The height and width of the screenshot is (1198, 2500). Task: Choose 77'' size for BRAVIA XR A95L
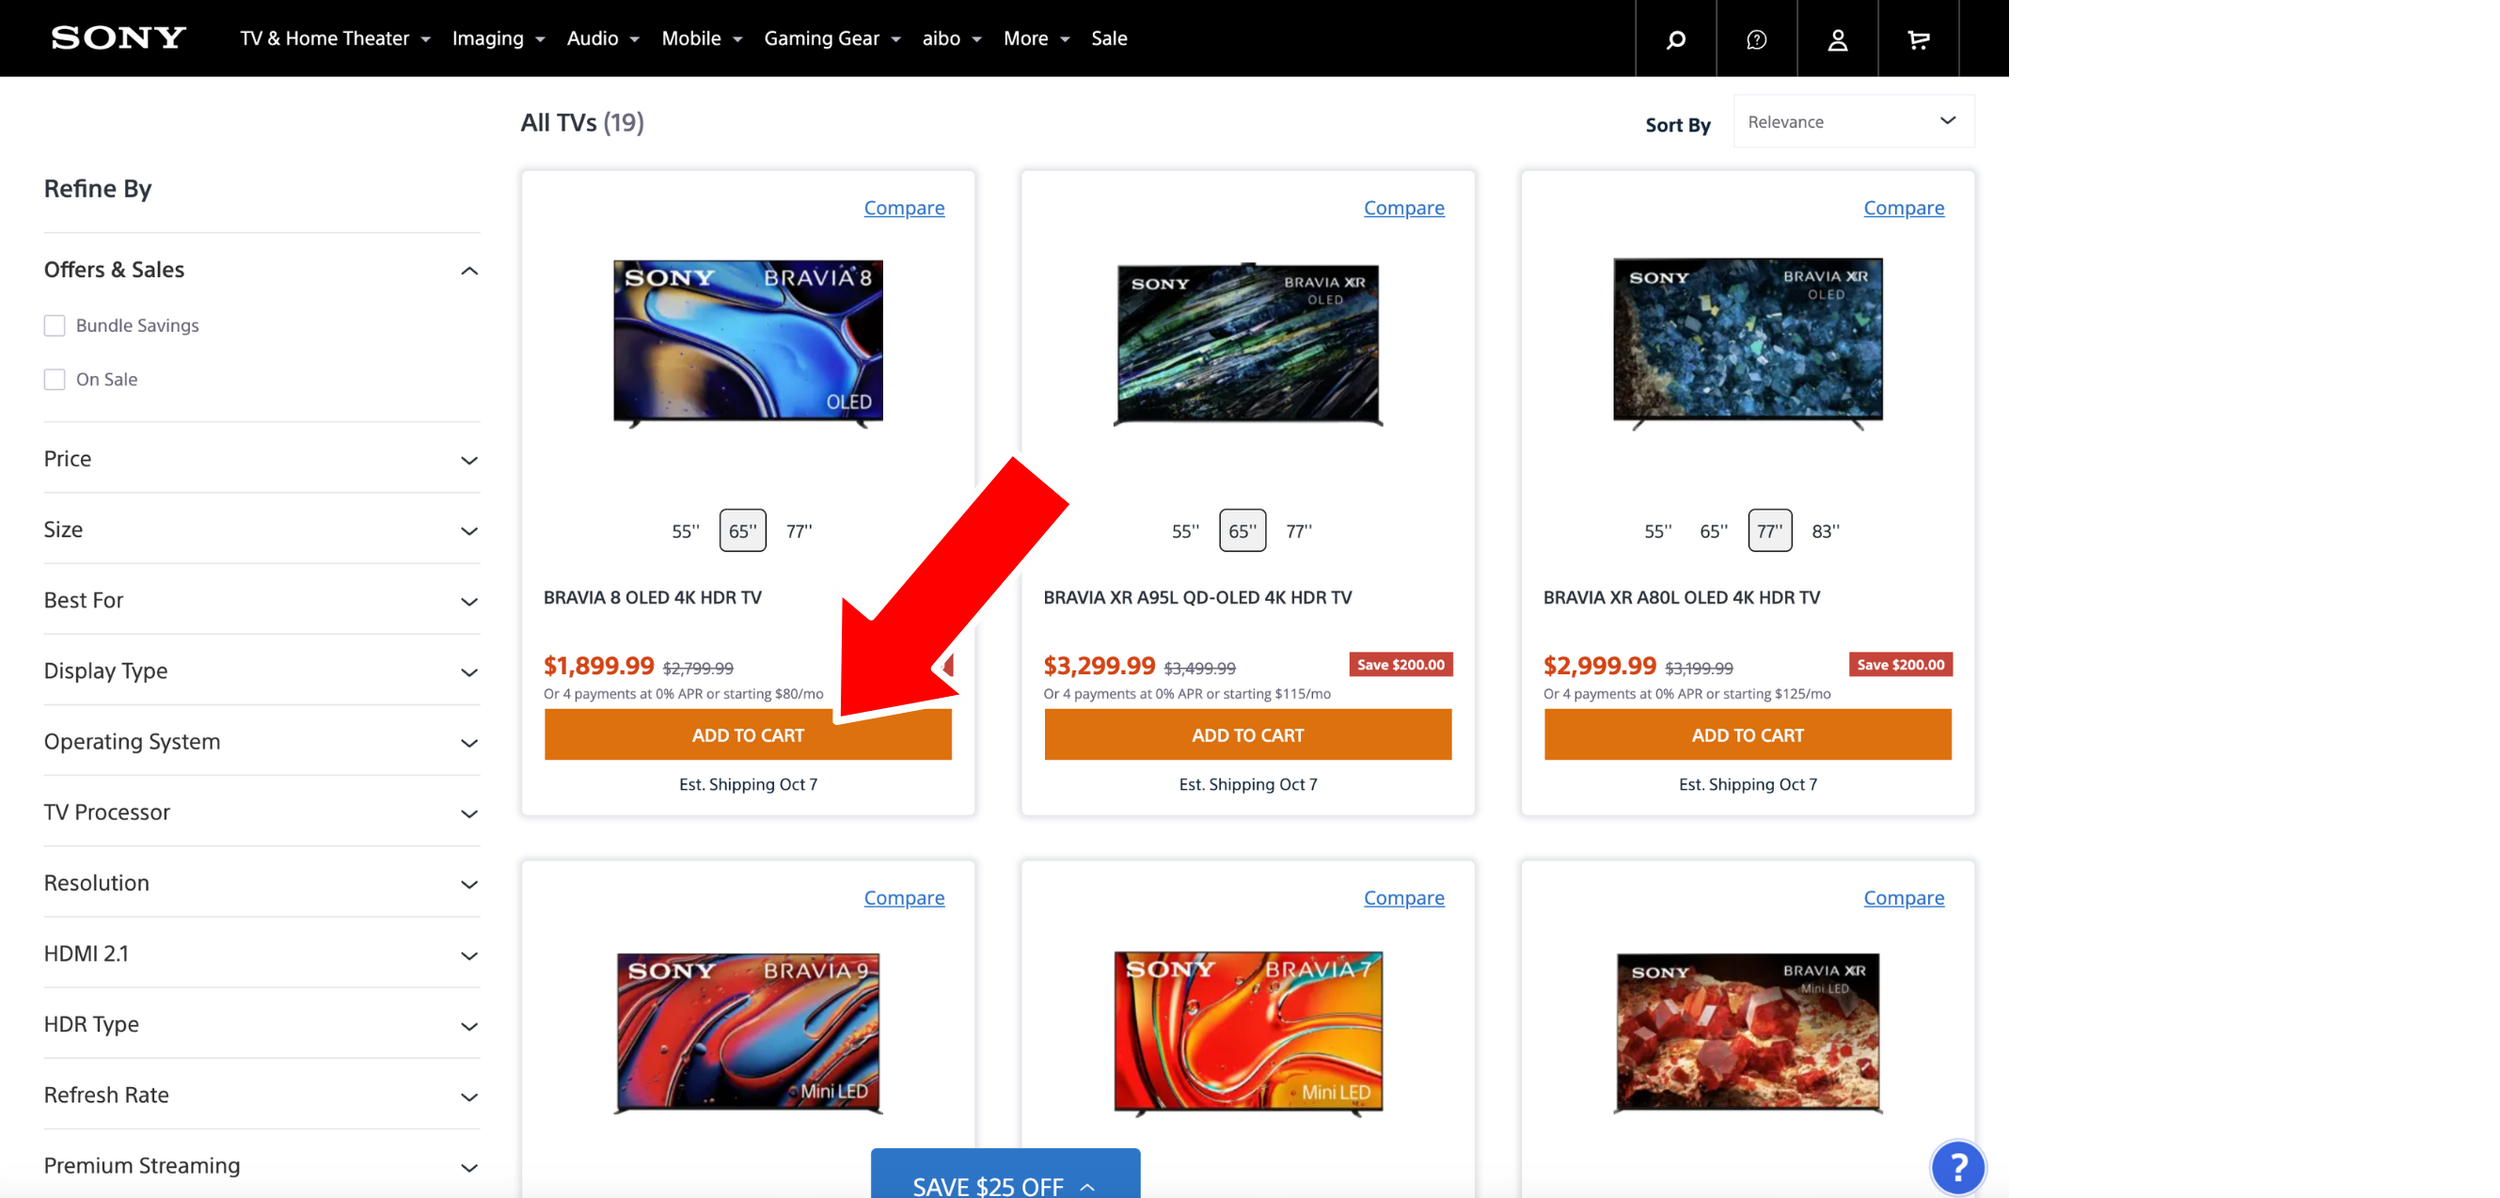[1299, 531]
